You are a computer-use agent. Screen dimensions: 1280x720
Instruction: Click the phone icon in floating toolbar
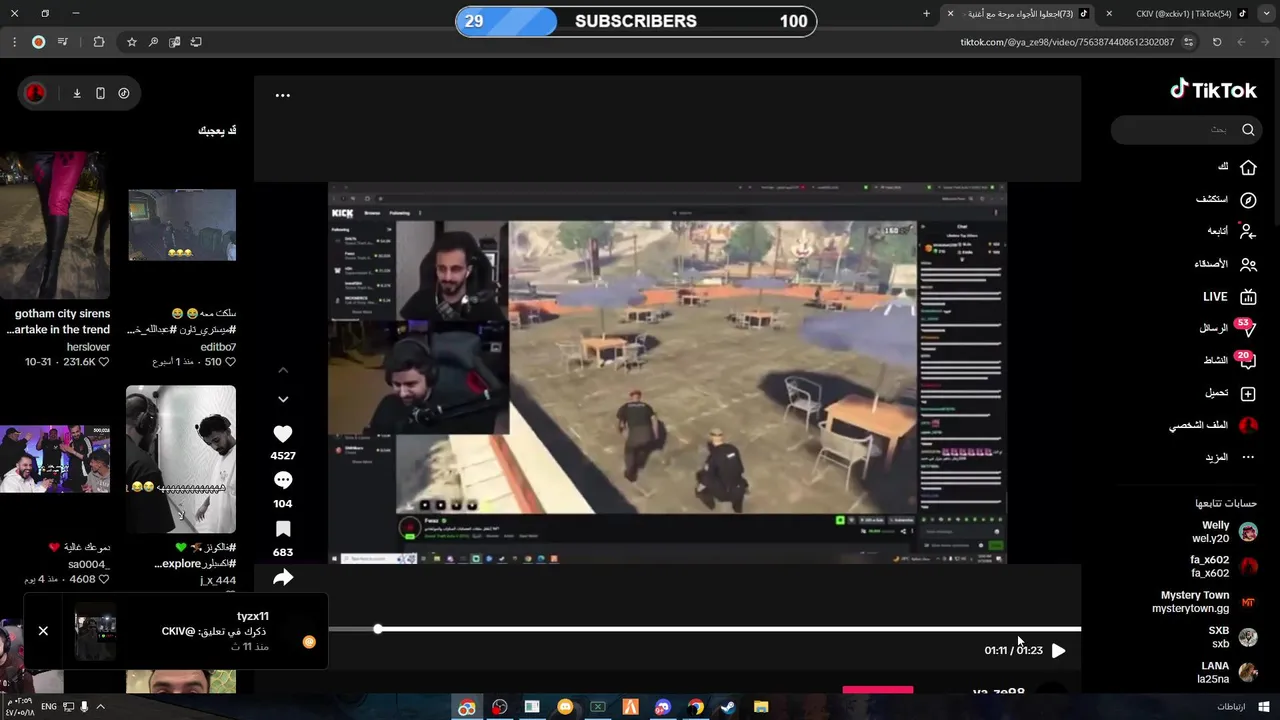(x=100, y=93)
